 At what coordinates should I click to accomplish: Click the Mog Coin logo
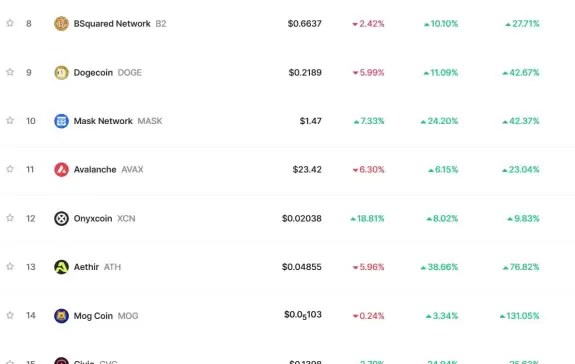coord(61,316)
